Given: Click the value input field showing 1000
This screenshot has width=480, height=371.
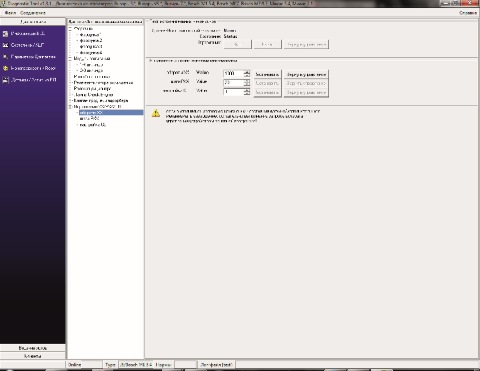Looking at the screenshot, I should (x=234, y=74).
